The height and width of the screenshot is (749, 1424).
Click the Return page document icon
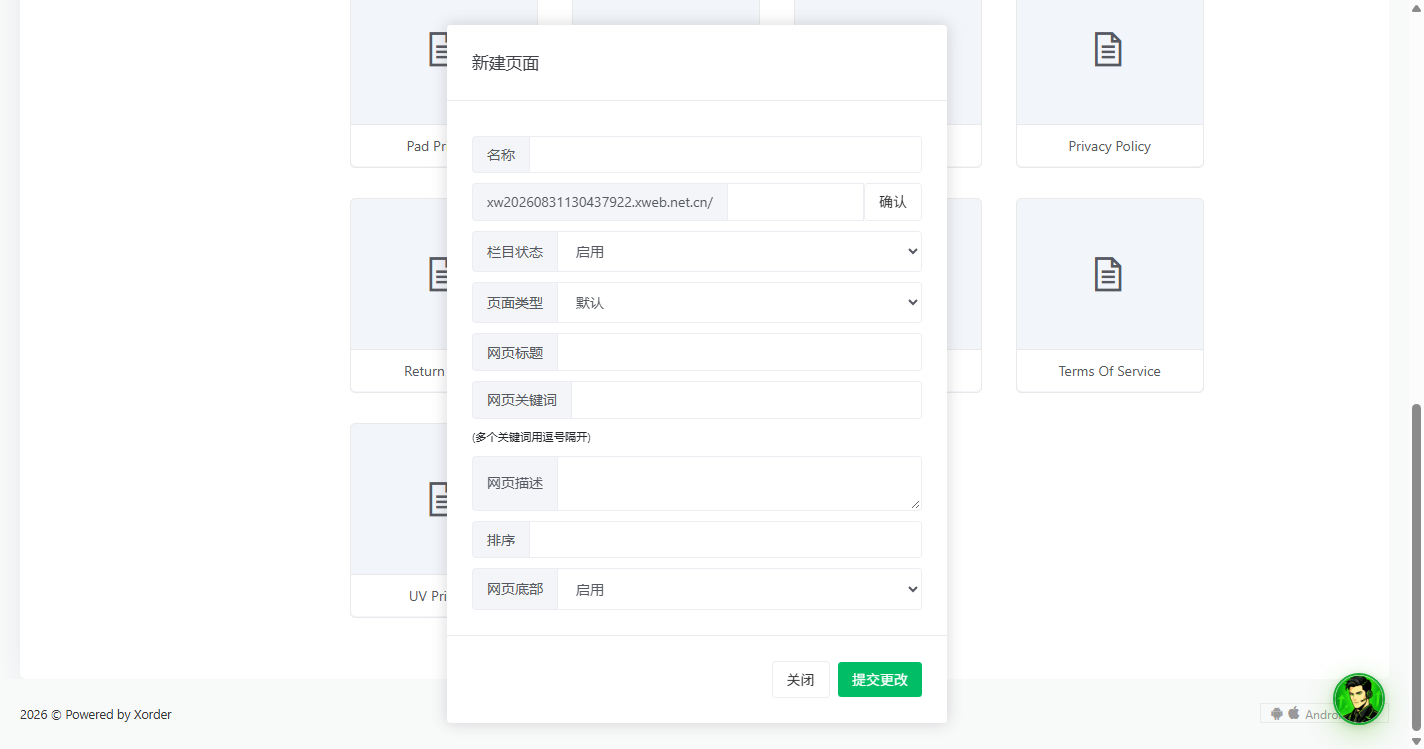438,274
